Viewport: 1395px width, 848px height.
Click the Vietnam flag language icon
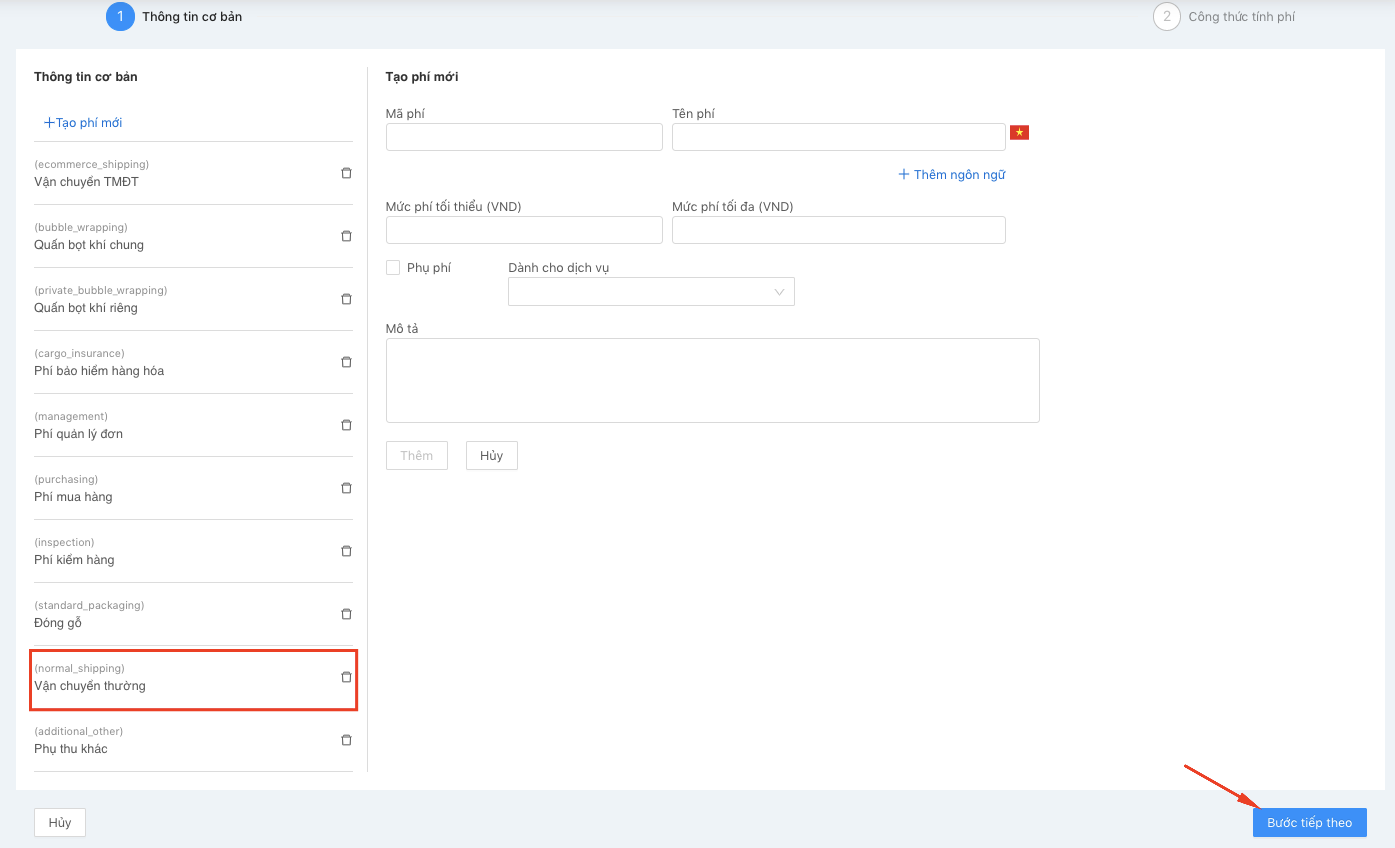click(1019, 133)
